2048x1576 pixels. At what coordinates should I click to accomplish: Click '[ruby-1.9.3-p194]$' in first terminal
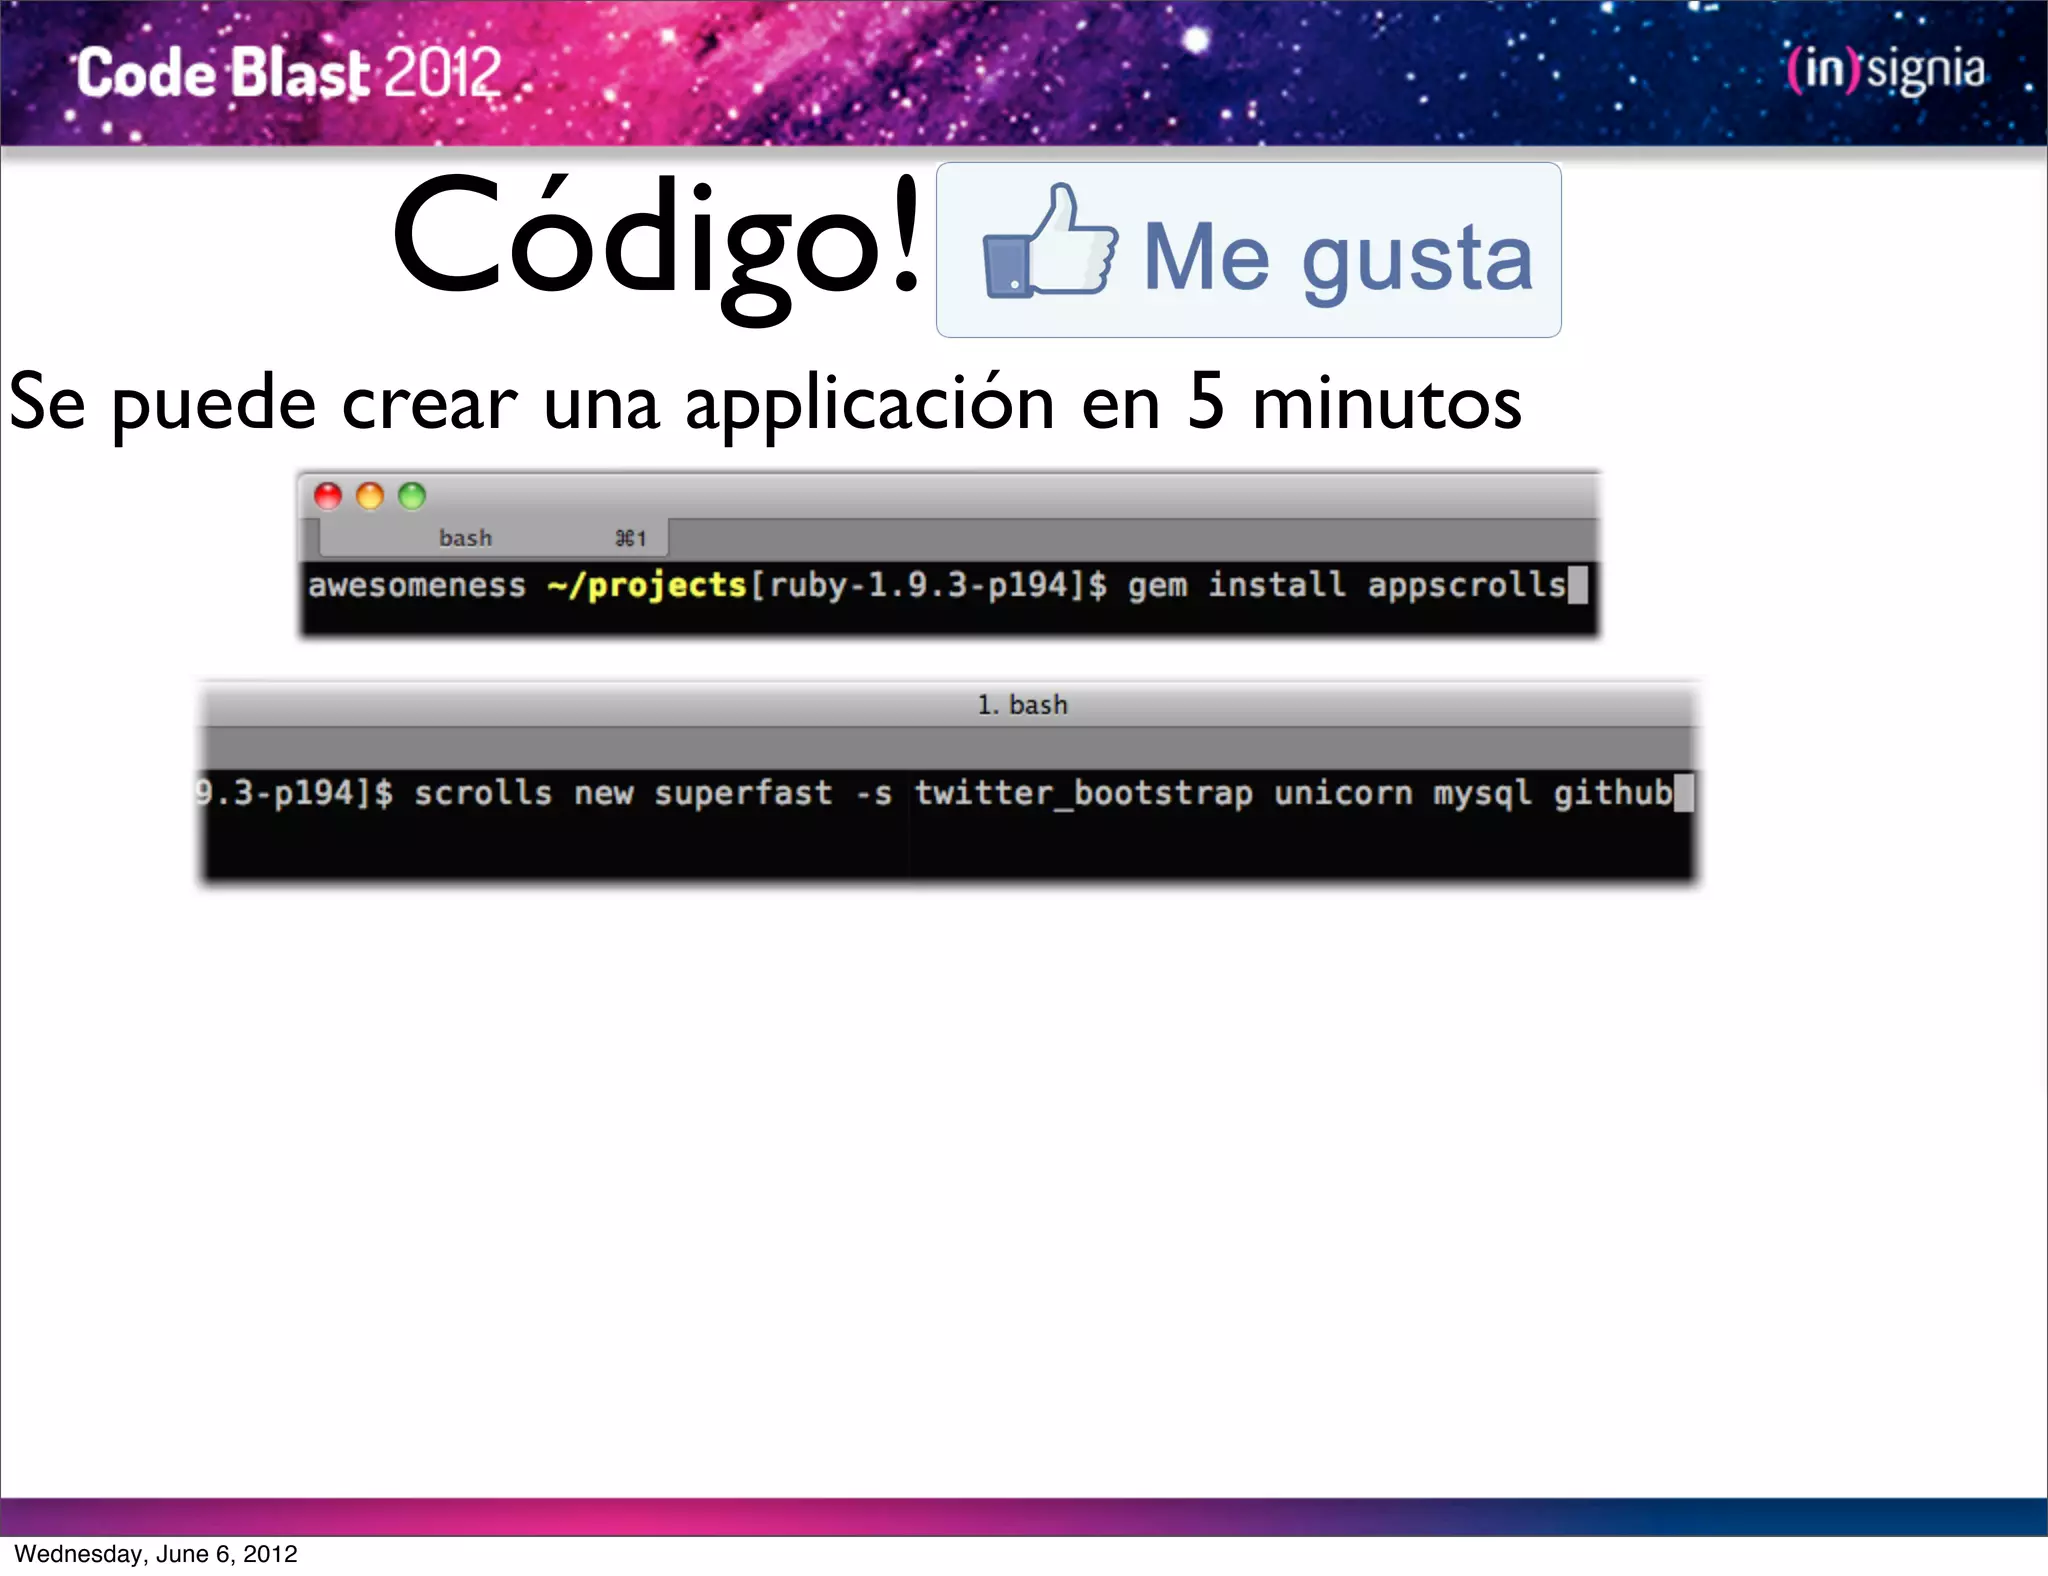(928, 585)
